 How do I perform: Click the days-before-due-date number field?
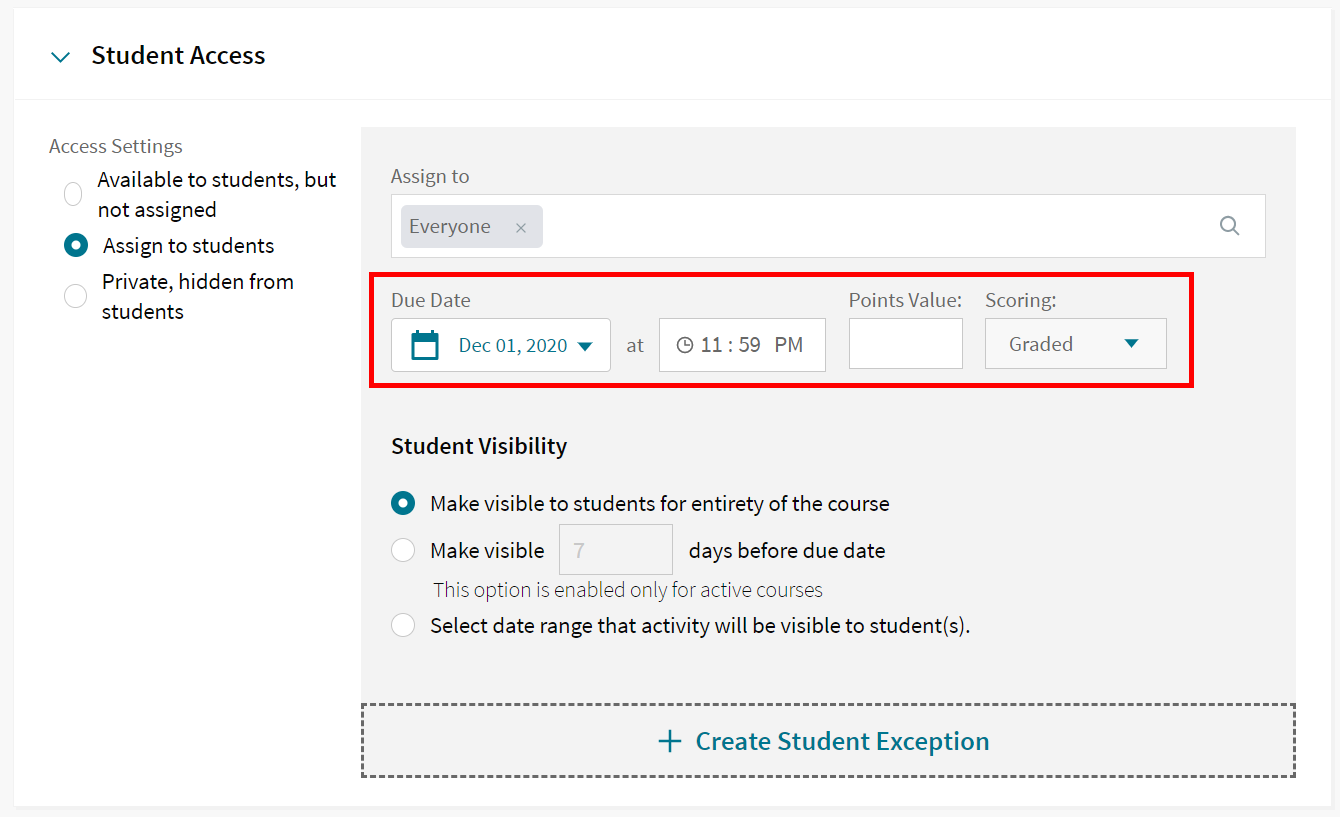(x=615, y=549)
